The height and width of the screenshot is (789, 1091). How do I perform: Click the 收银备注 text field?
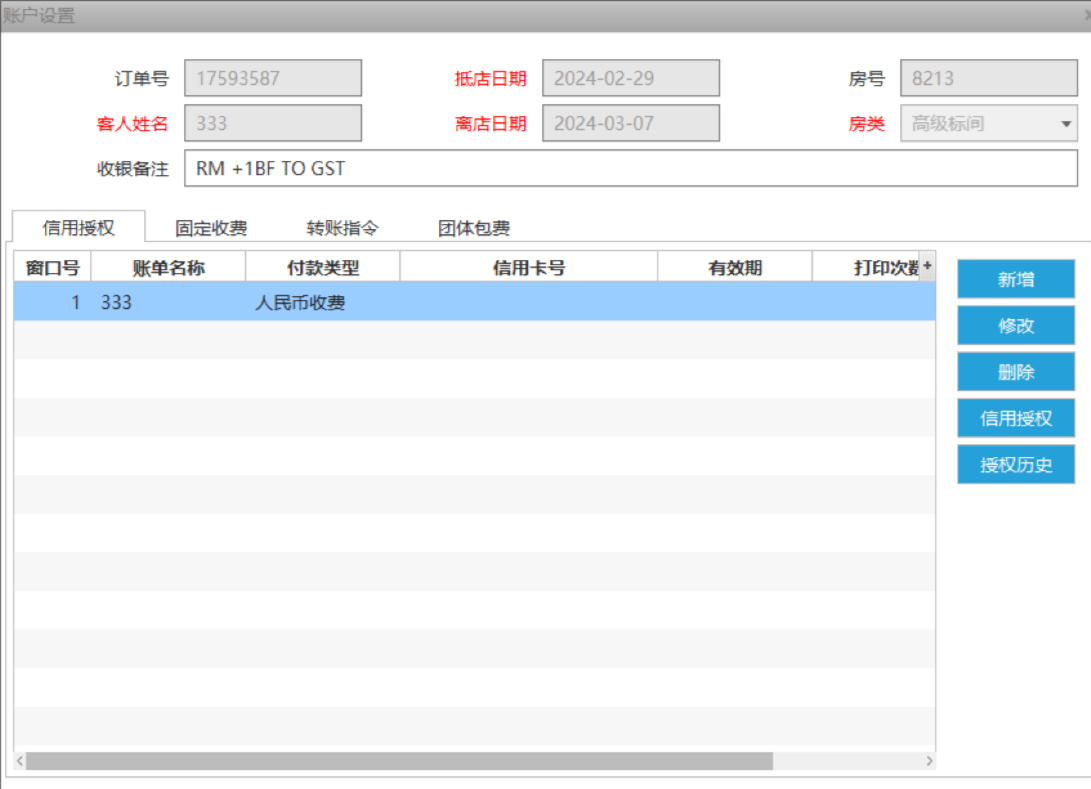point(630,169)
